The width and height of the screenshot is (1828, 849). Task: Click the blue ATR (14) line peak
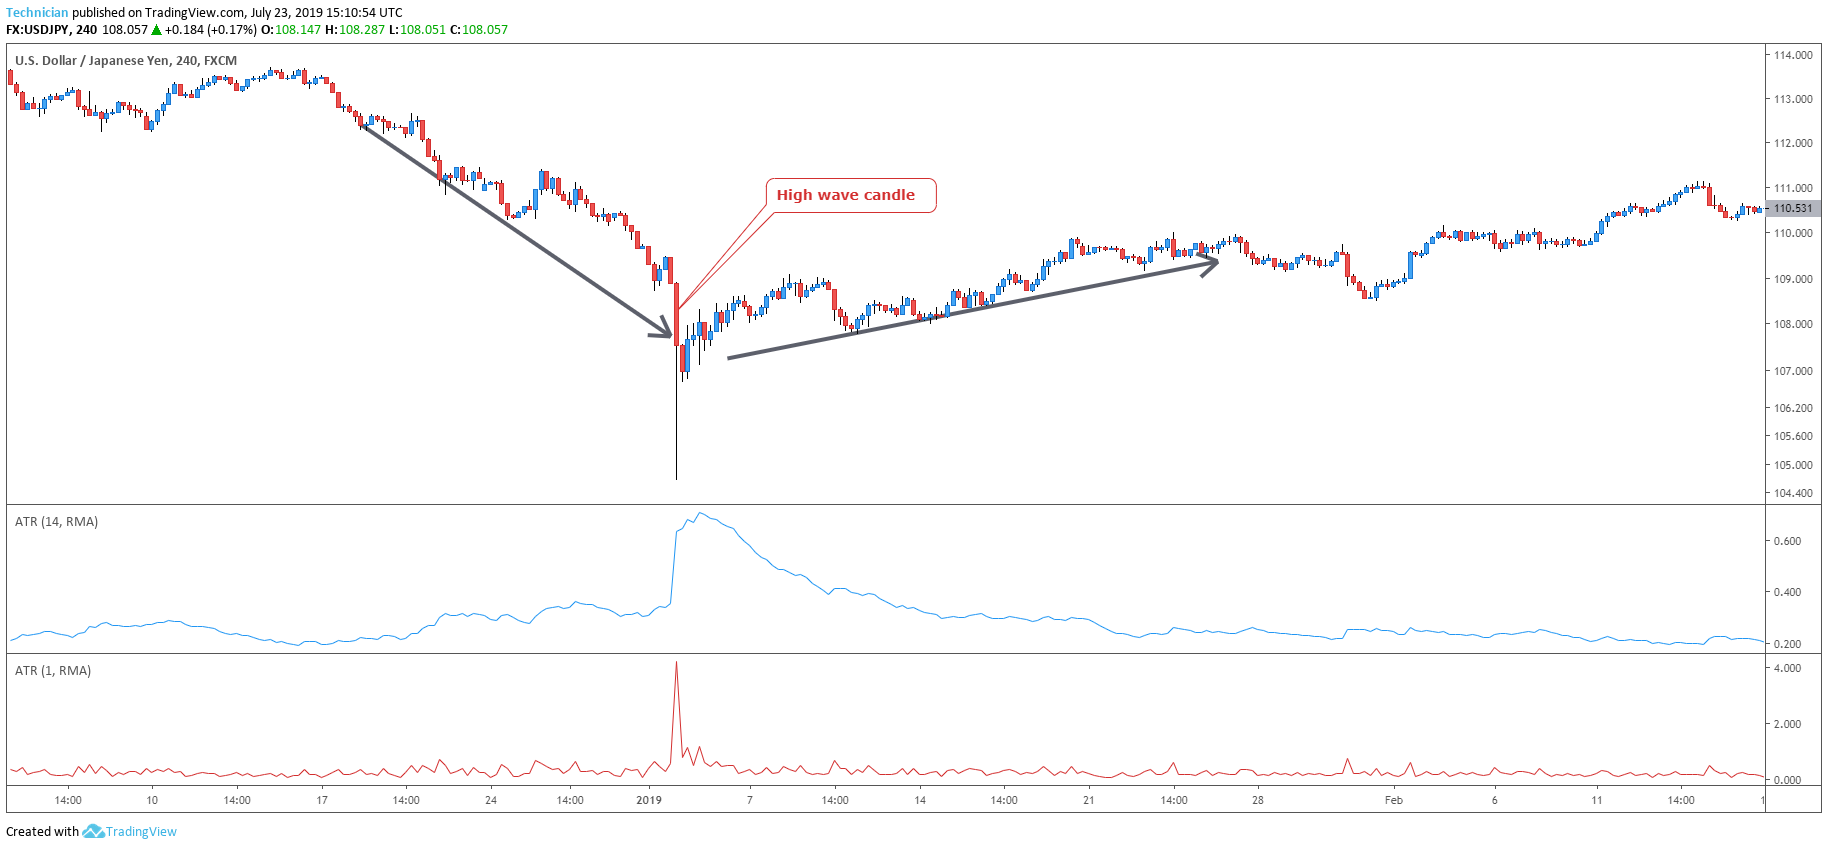pyautogui.click(x=701, y=513)
